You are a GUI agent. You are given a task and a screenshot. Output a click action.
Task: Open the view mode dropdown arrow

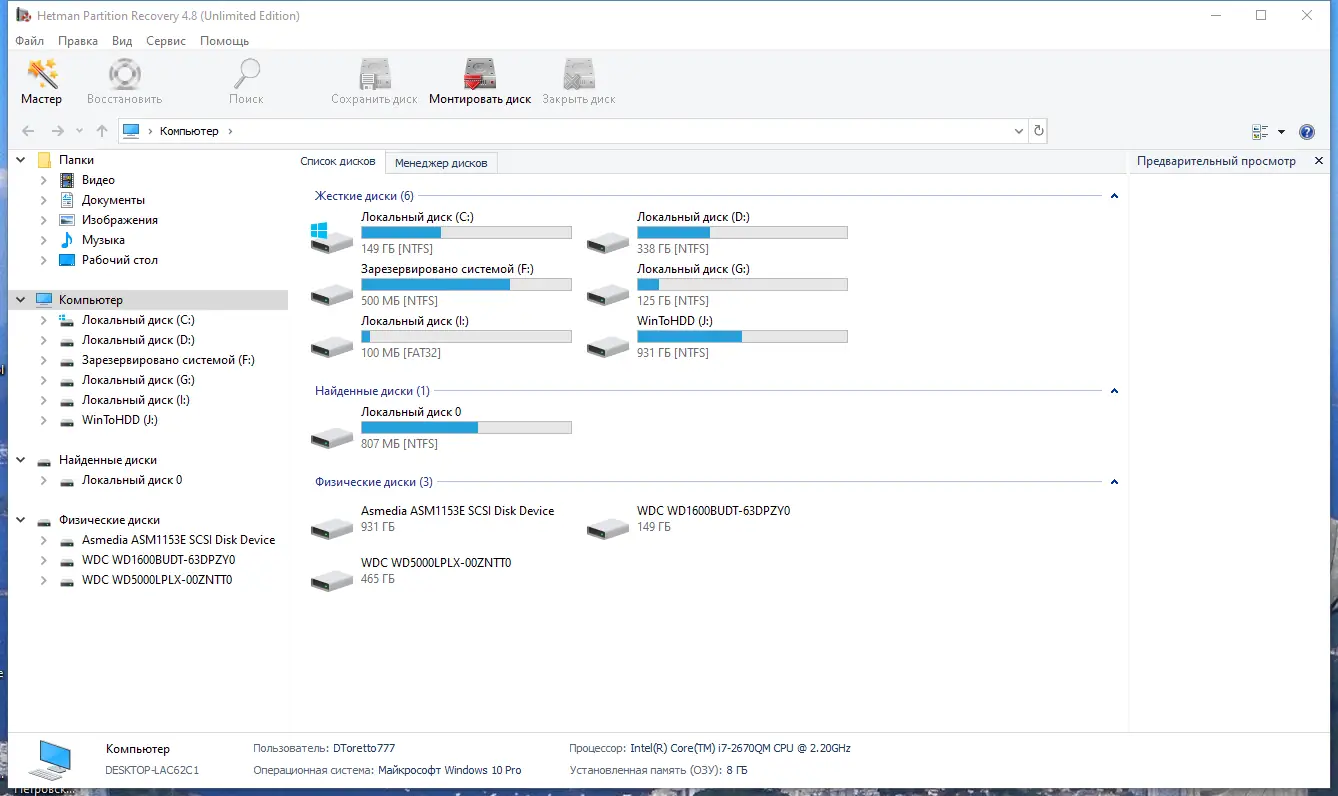[1281, 132]
